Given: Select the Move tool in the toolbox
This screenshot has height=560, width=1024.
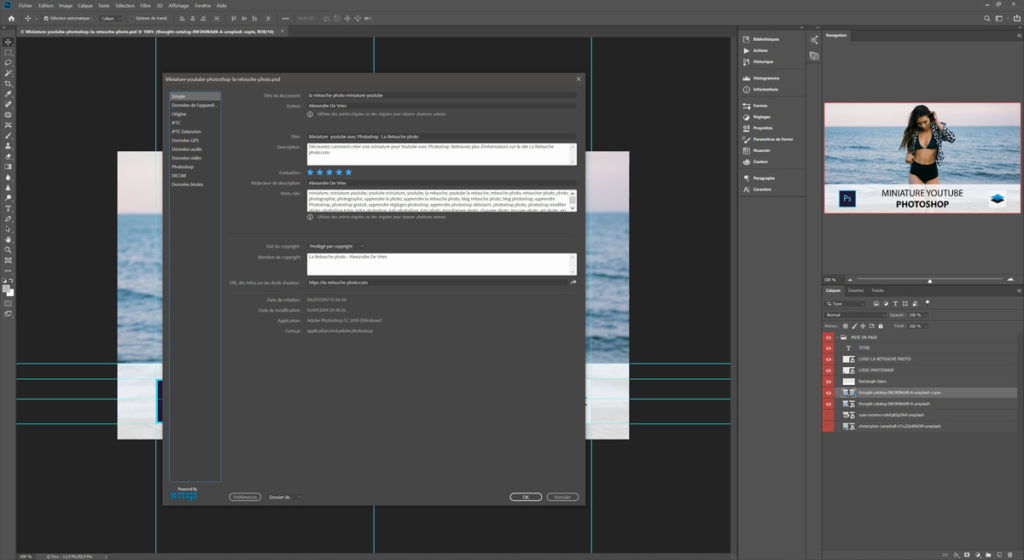Looking at the screenshot, I should tap(8, 42).
